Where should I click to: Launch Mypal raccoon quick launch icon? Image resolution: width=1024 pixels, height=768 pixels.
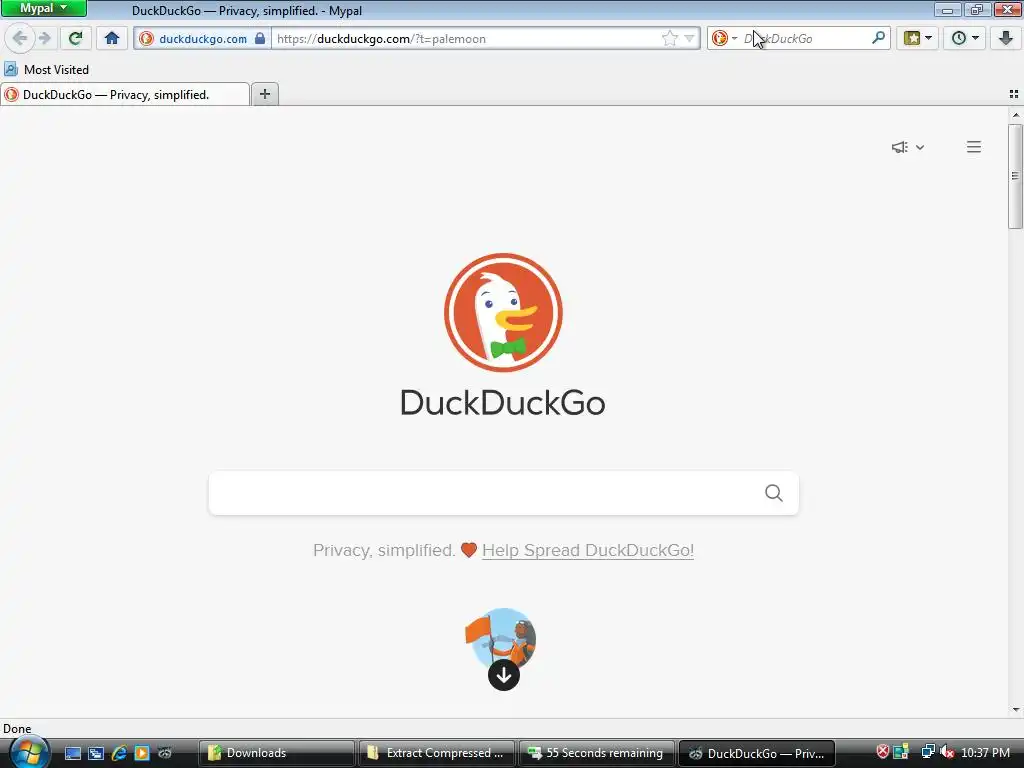[x=165, y=753]
